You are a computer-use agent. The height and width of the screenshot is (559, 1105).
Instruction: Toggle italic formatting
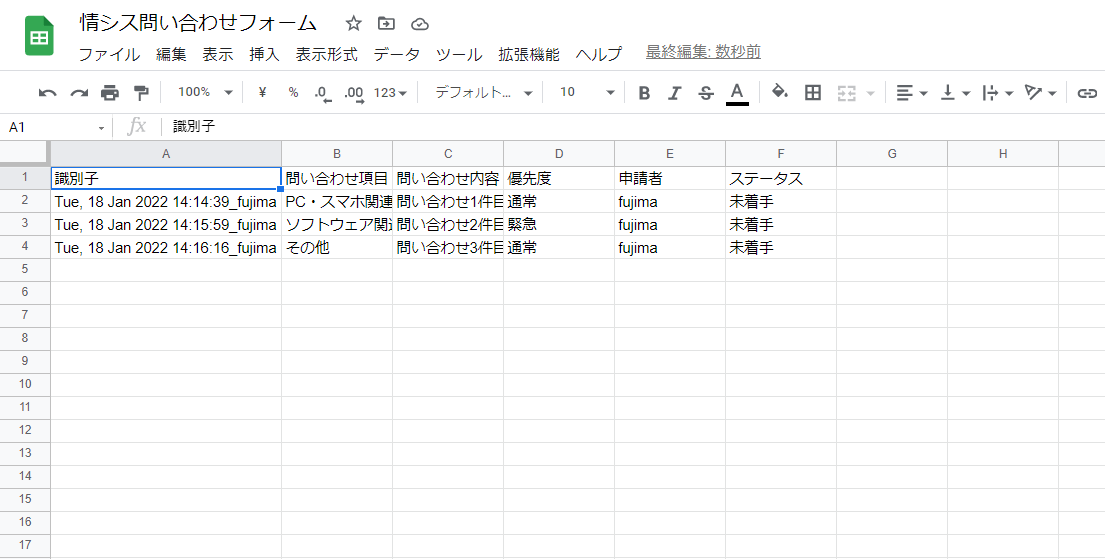click(x=674, y=92)
